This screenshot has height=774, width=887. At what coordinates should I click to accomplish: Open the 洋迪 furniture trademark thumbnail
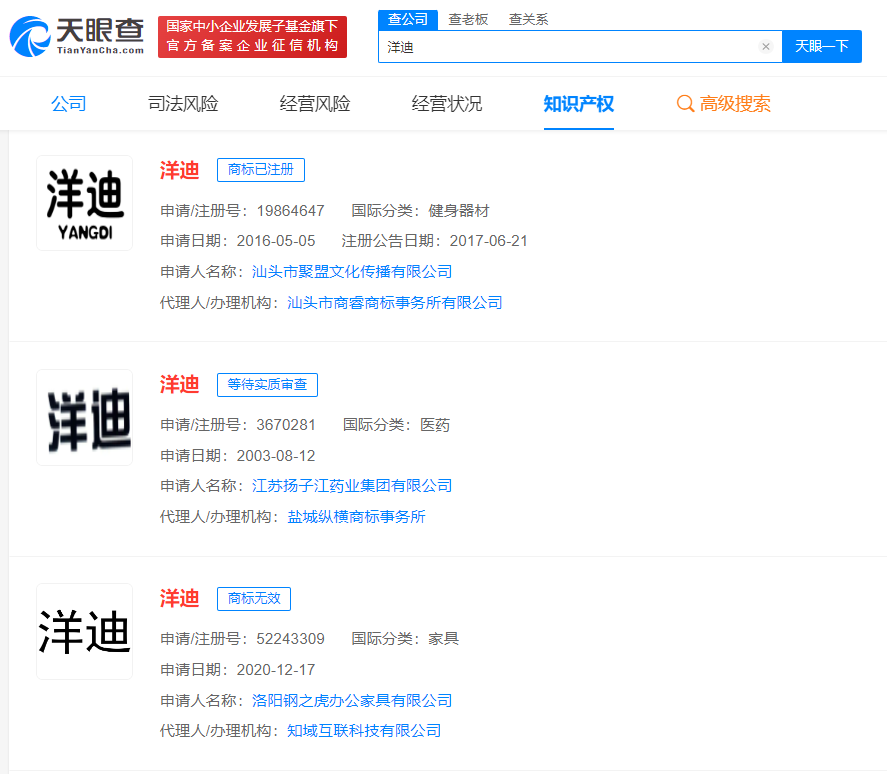click(x=84, y=631)
